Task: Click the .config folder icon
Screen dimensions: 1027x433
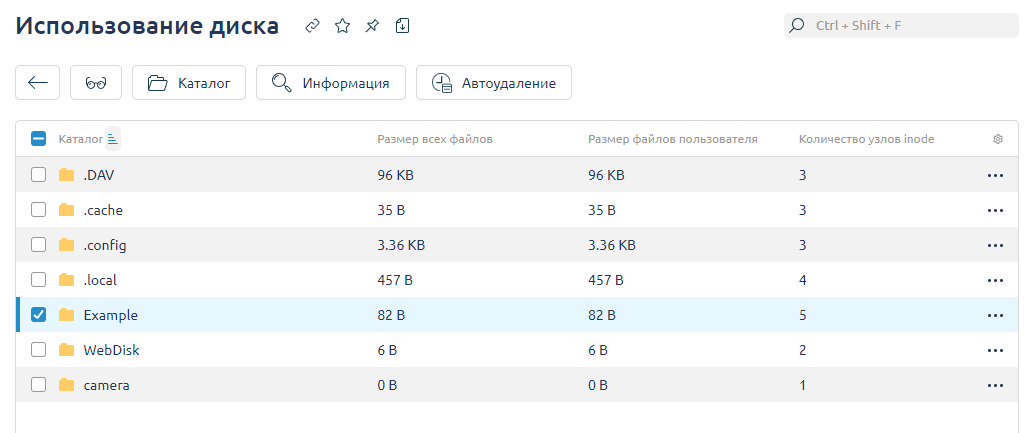Action: (x=66, y=245)
